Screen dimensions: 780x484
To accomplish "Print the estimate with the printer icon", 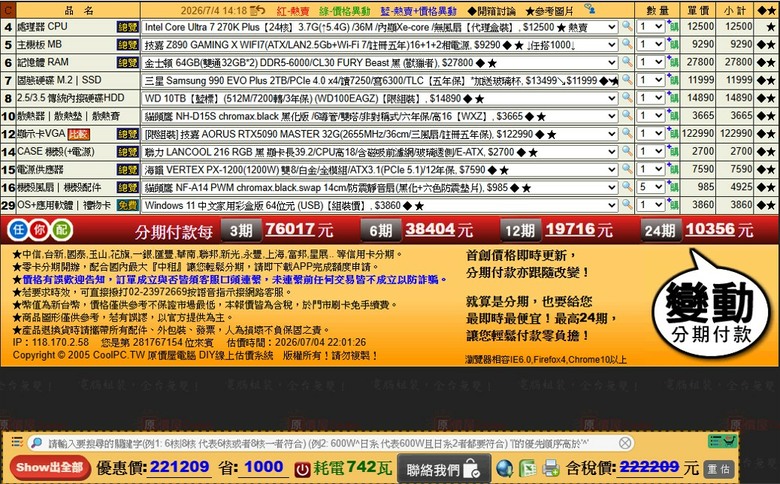I will click(x=551, y=468).
